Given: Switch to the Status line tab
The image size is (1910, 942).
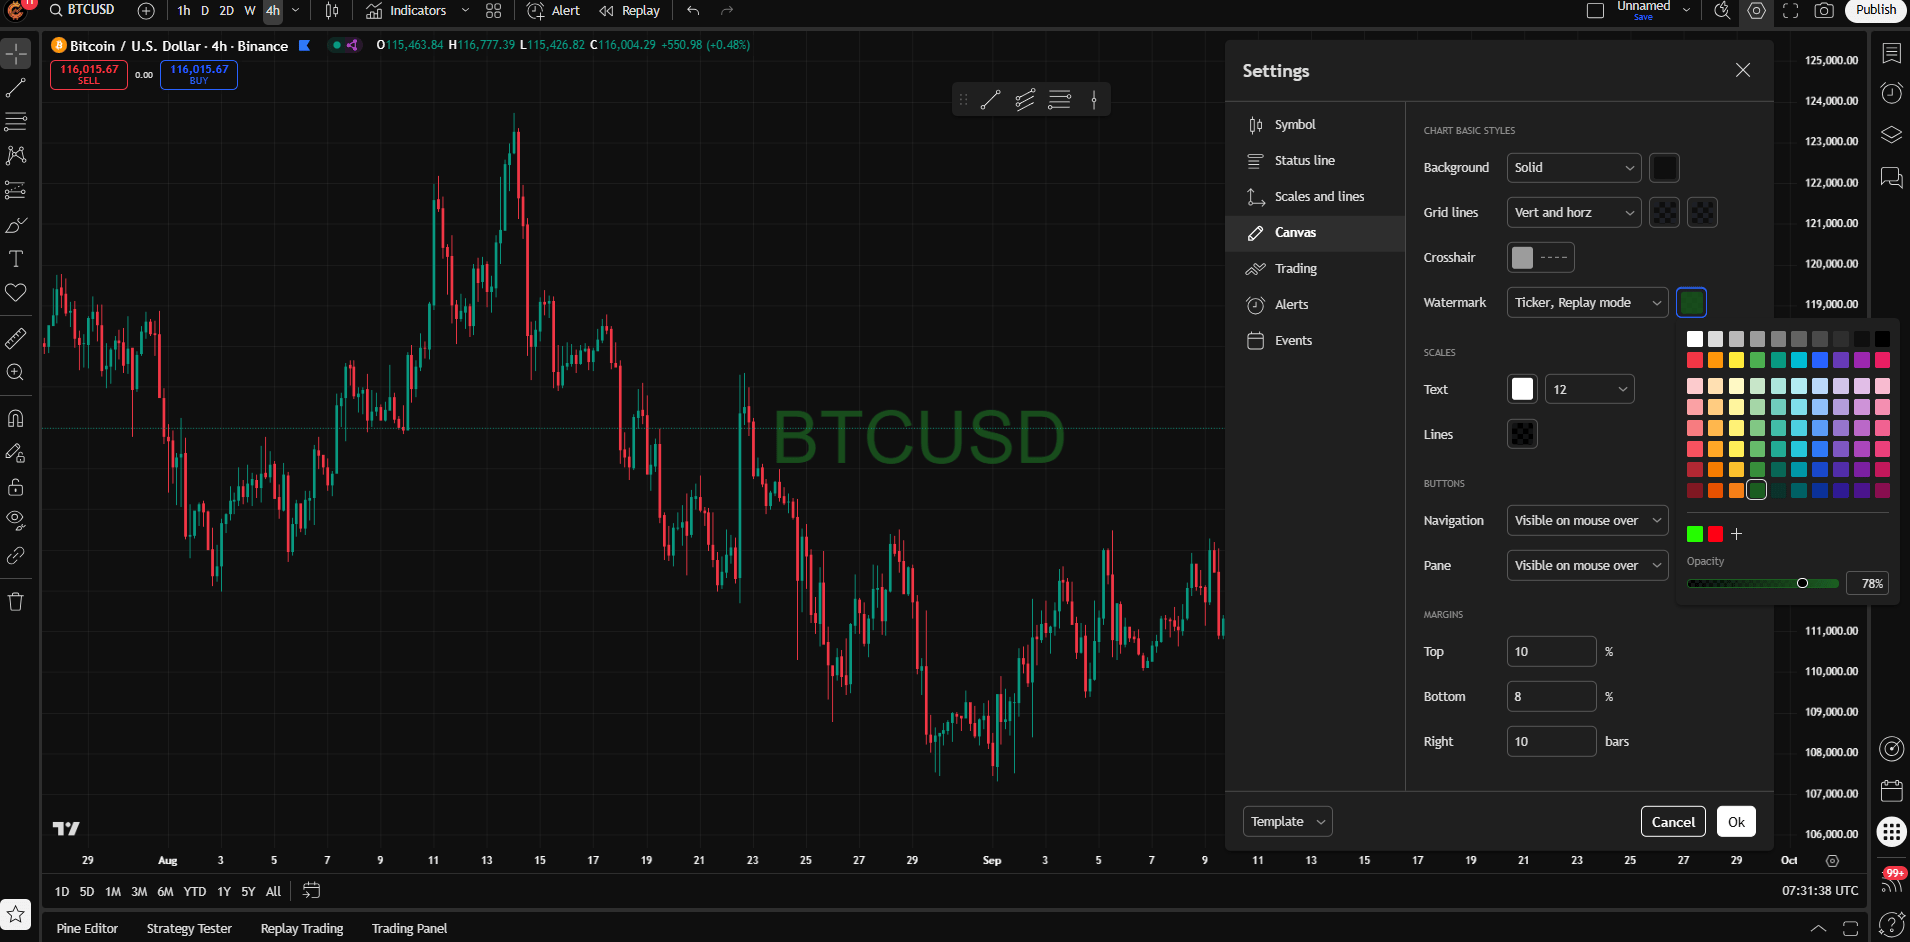Looking at the screenshot, I should click(x=1315, y=161).
